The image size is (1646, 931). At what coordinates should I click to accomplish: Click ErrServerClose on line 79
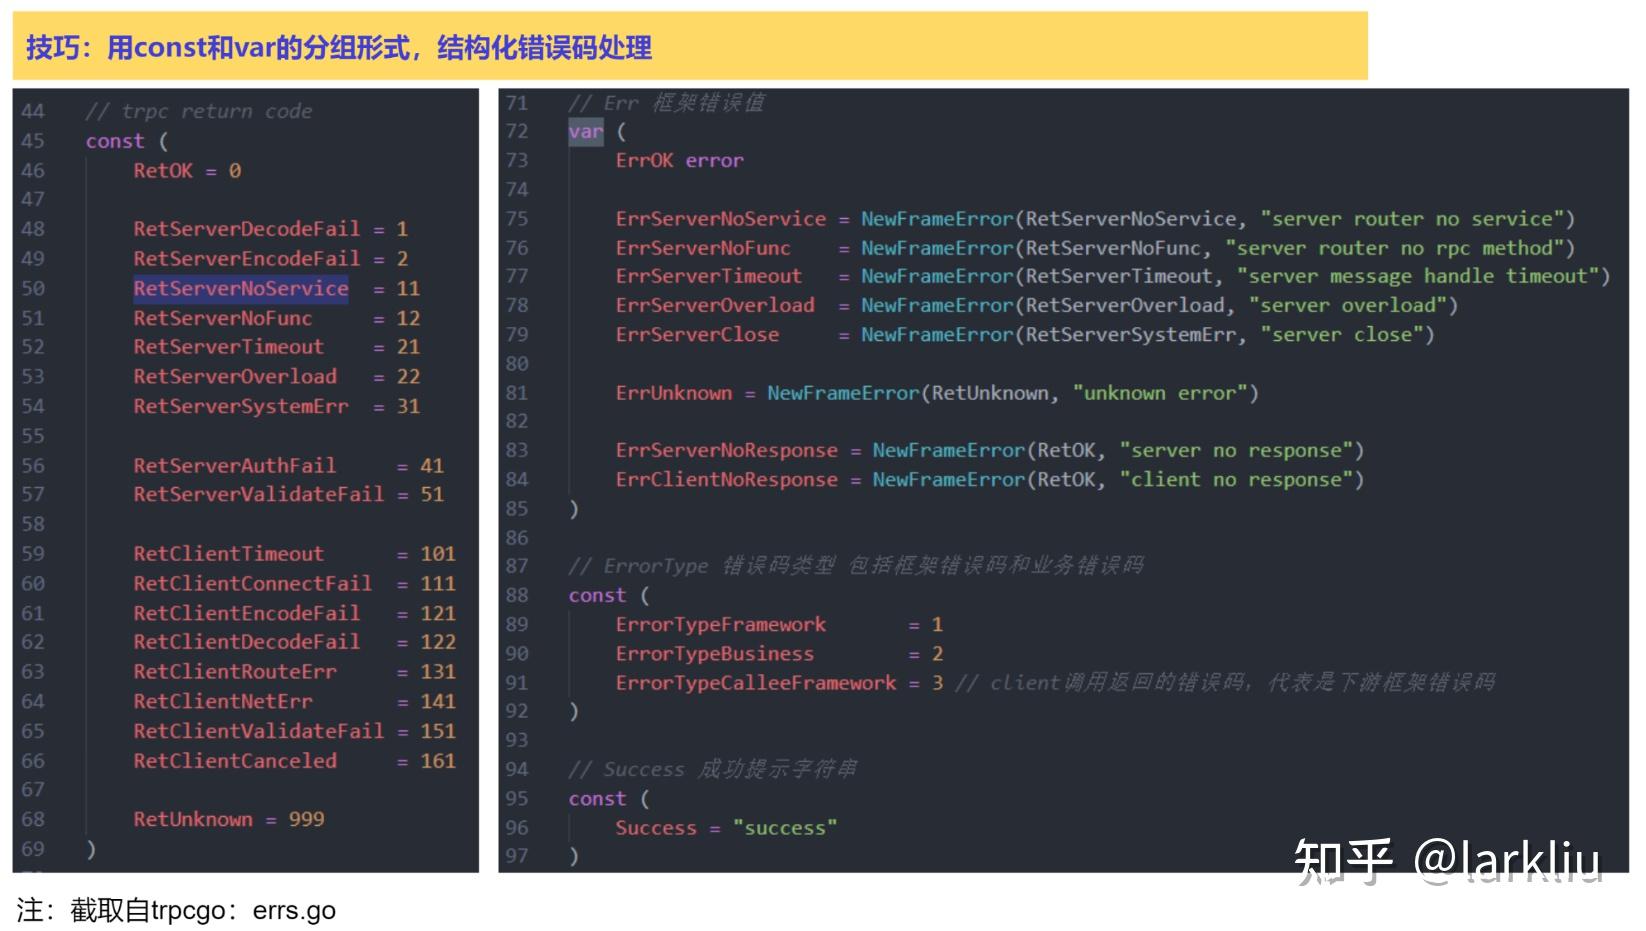tap(697, 335)
